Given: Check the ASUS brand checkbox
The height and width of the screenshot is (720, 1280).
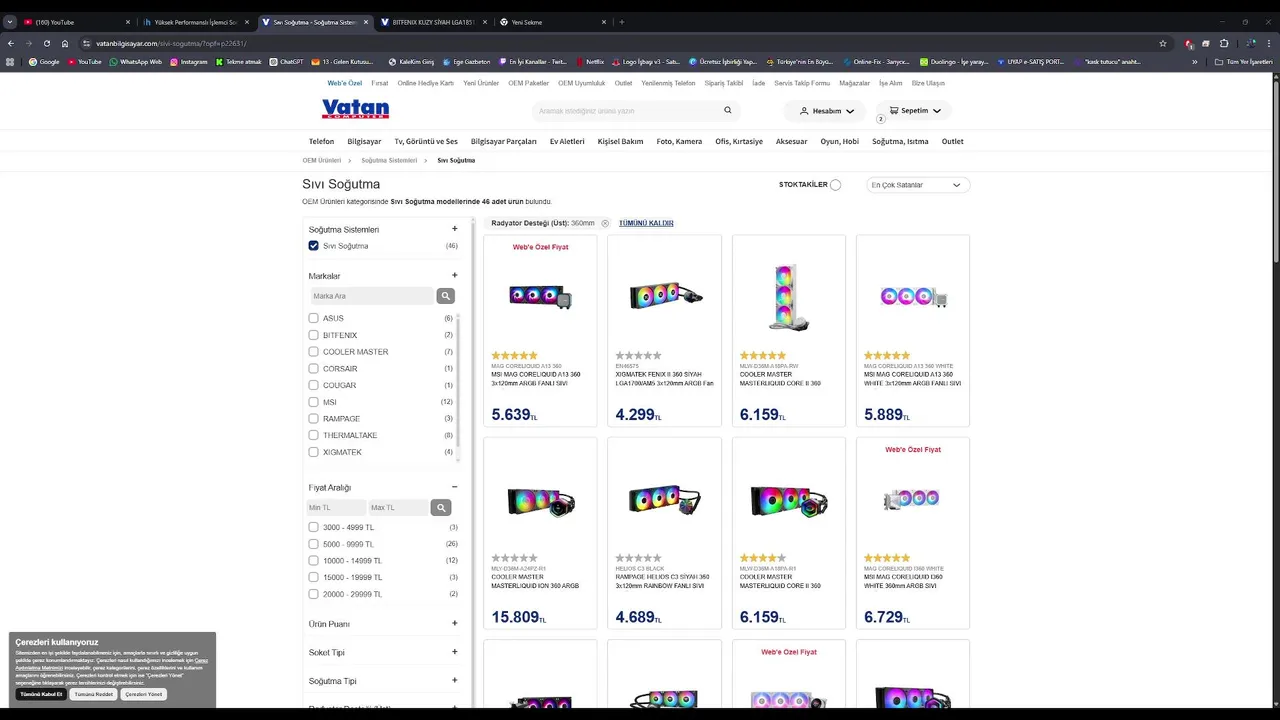Looking at the screenshot, I should (x=313, y=318).
